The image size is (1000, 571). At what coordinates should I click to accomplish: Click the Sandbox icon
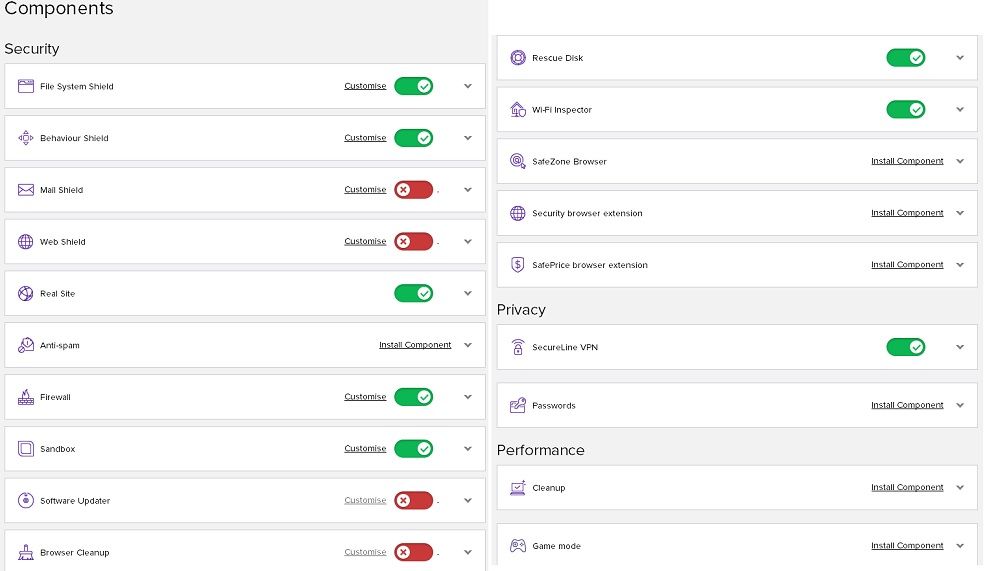26,449
